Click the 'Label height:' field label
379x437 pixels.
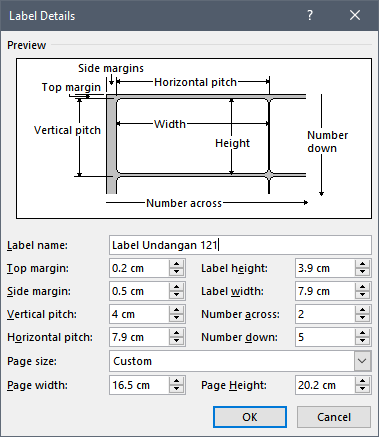(234, 268)
